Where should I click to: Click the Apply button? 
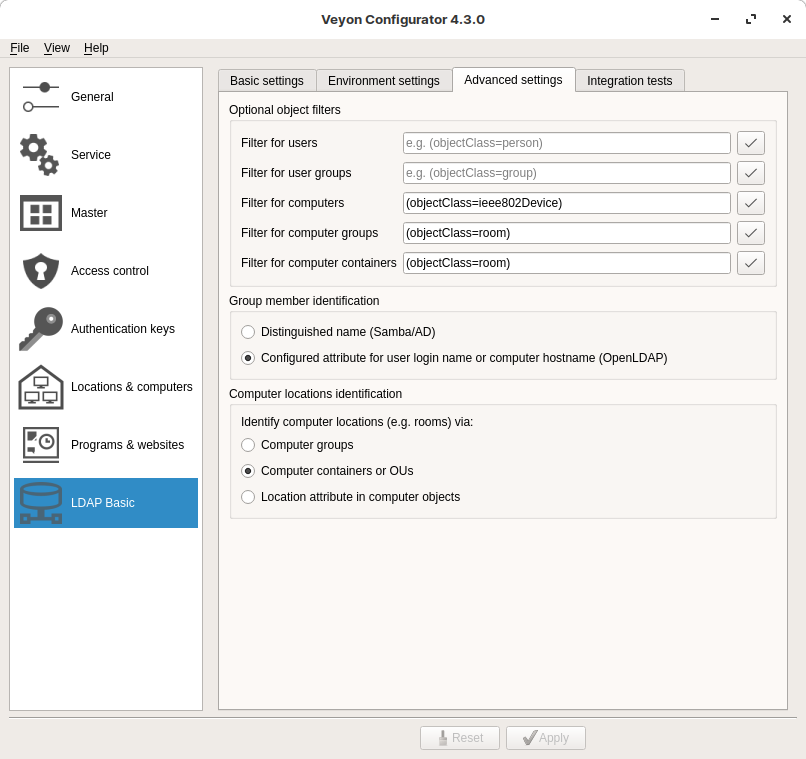545,738
